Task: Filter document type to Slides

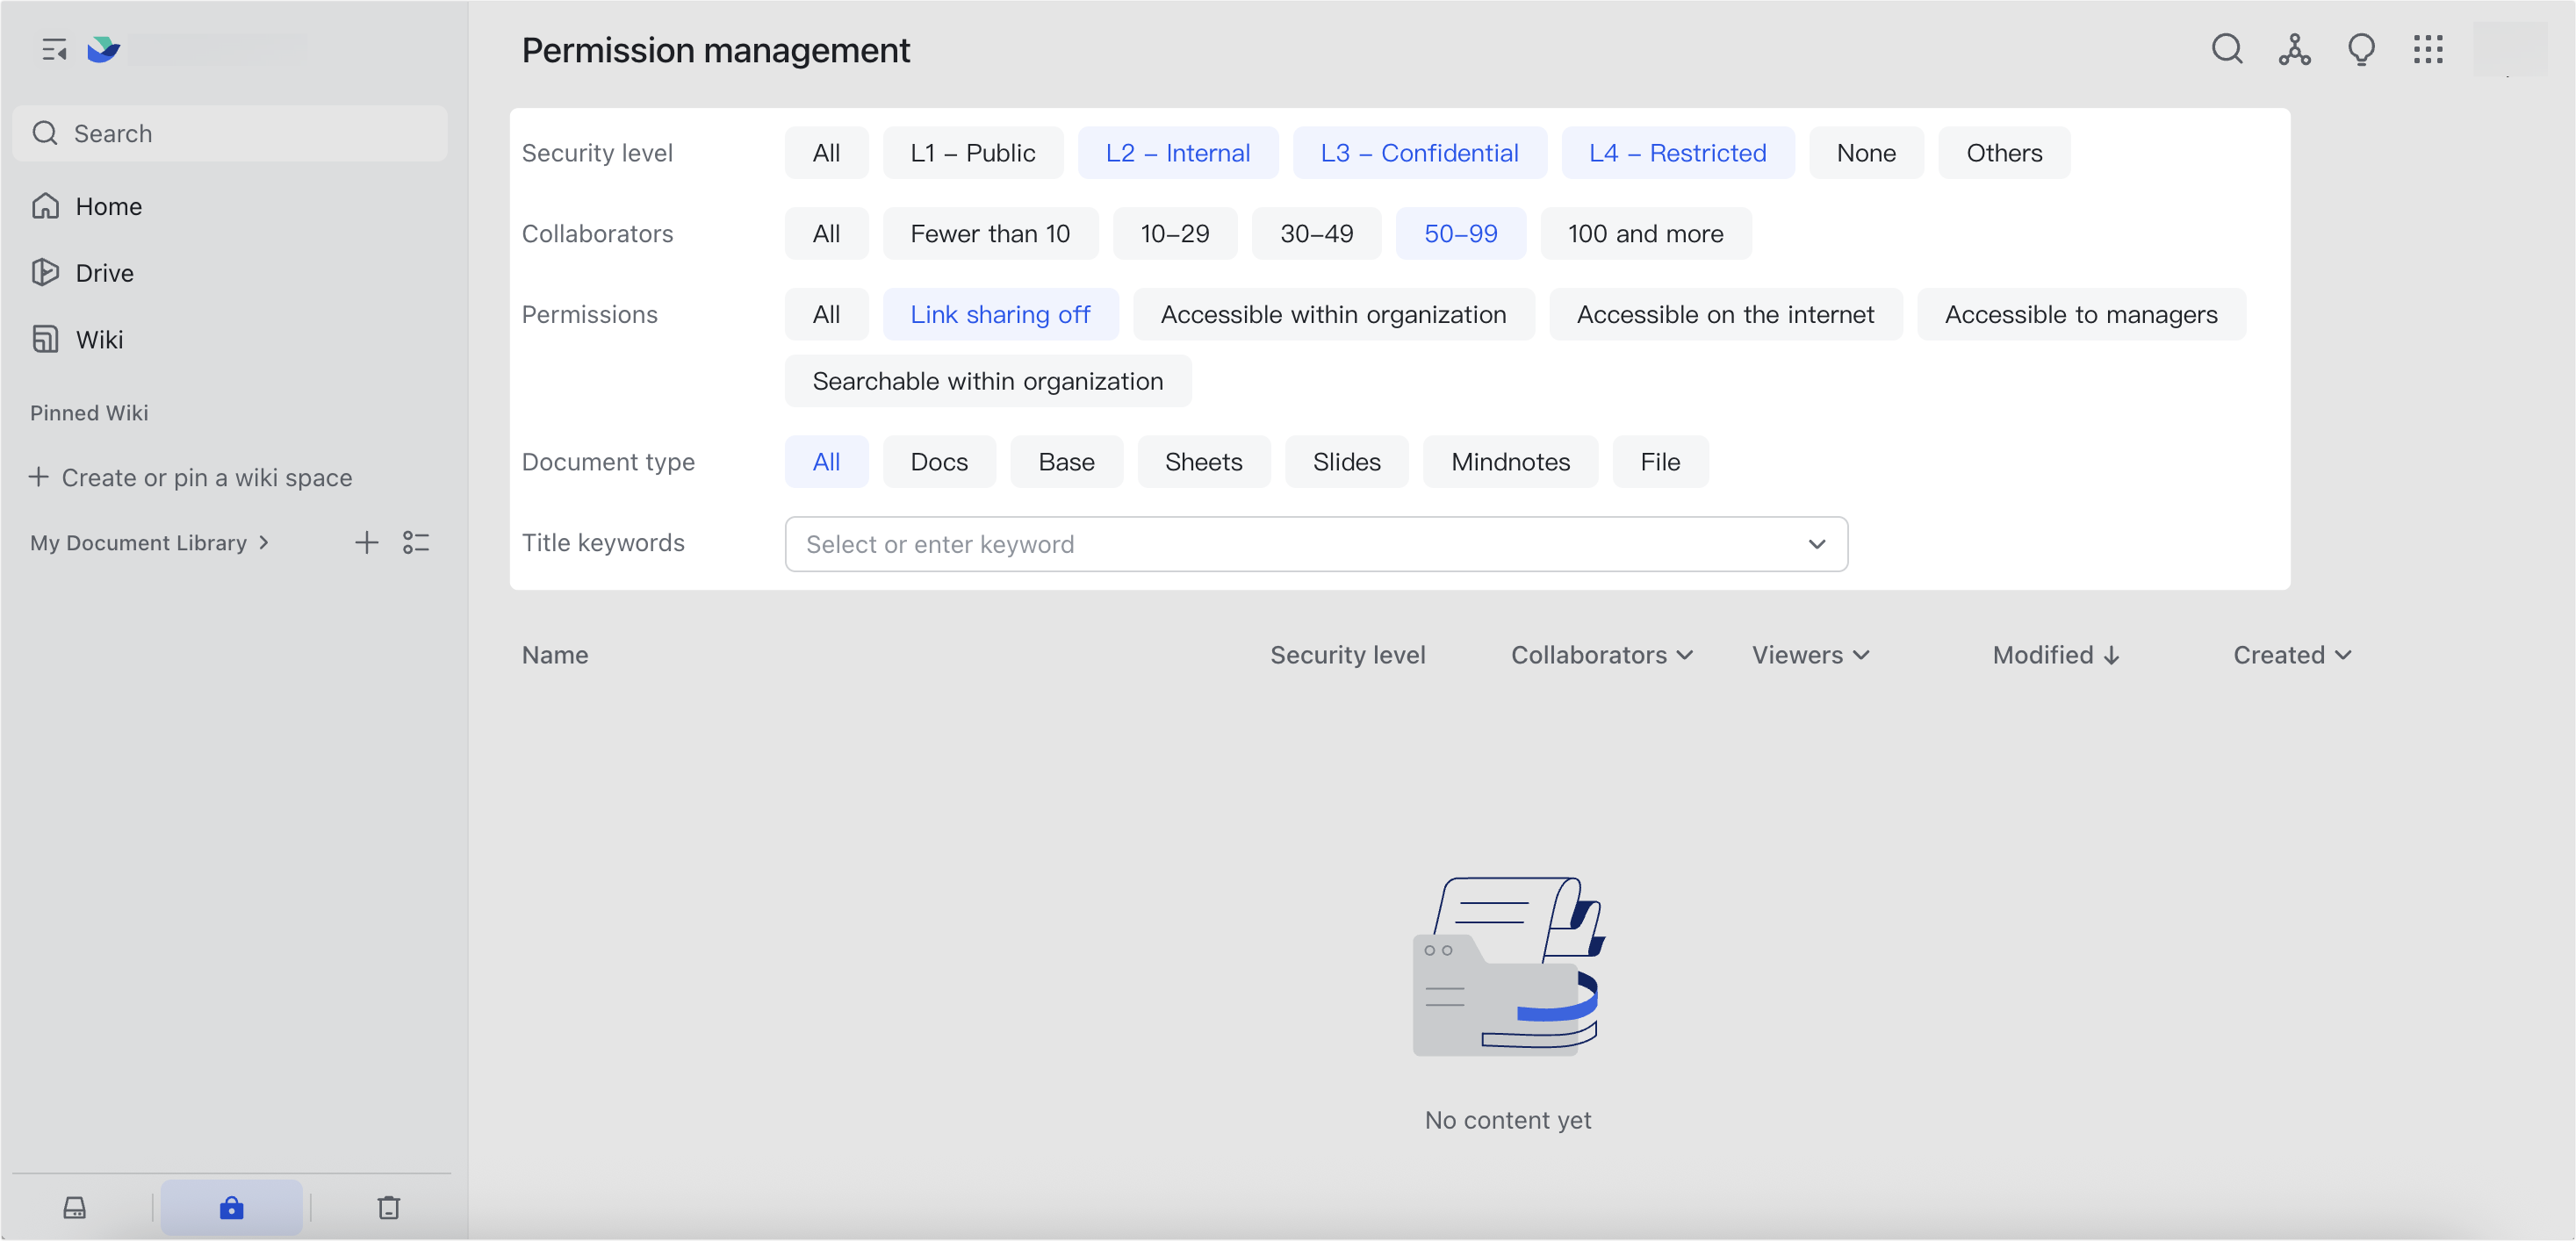Action: coord(1346,461)
